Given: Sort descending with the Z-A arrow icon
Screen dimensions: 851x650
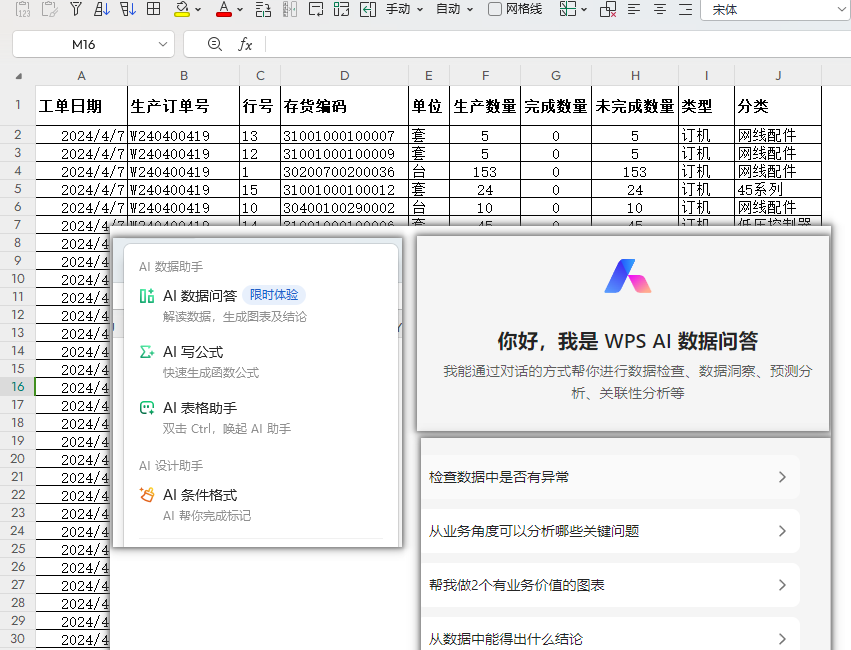Looking at the screenshot, I should click(x=128, y=9).
